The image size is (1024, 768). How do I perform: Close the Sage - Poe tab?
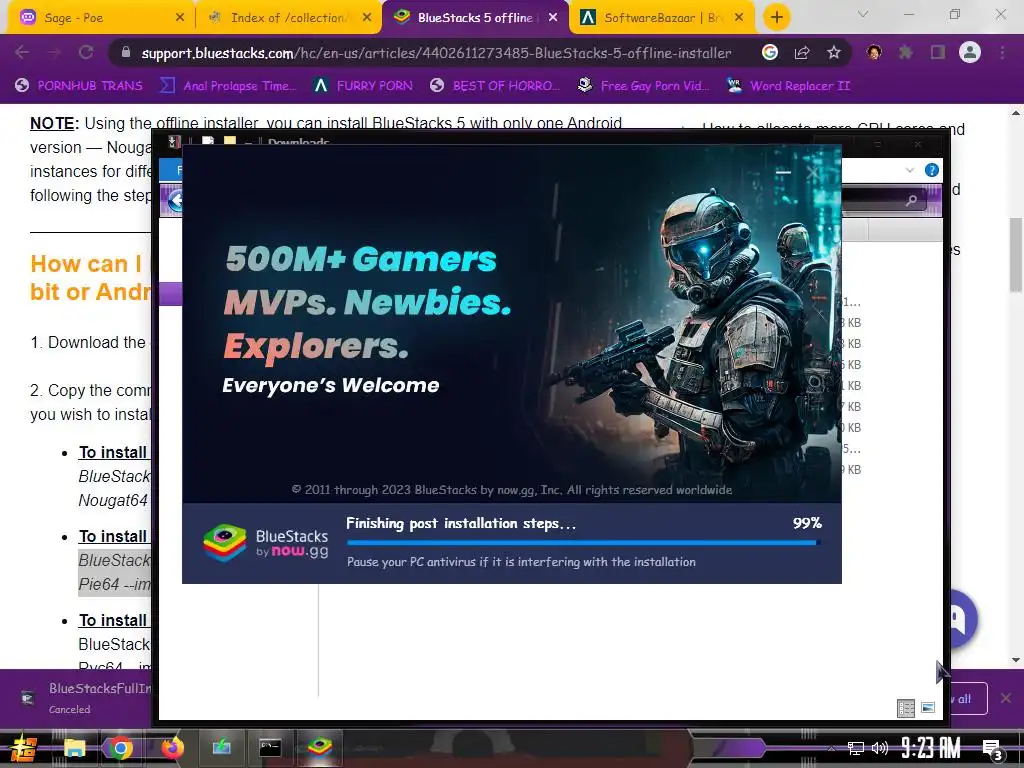(180, 18)
